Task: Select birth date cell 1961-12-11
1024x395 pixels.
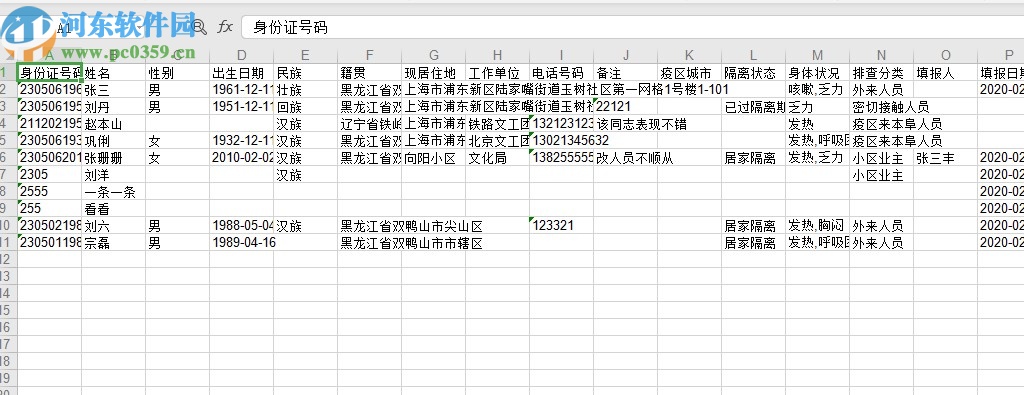Action: (242, 89)
